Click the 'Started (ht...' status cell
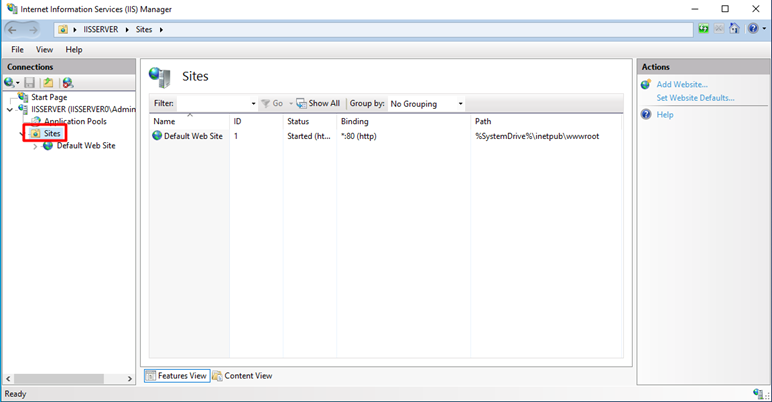Viewport: 772px width, 402px height. 309,136
